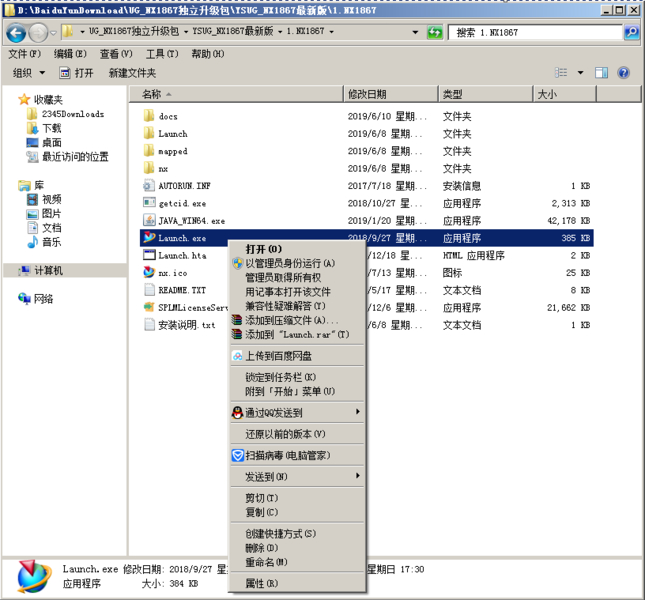Open the 2345Downloads favorites folder
Viewport: 645px width, 600px height.
73,114
